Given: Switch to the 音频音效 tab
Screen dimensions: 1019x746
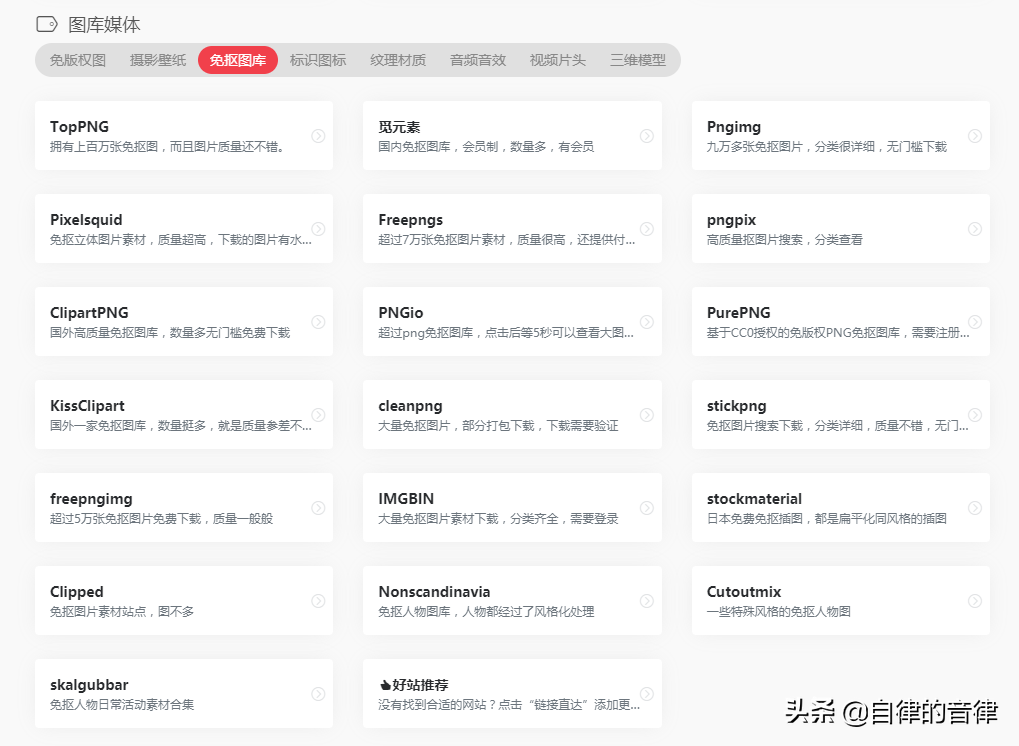Looking at the screenshot, I should [478, 60].
